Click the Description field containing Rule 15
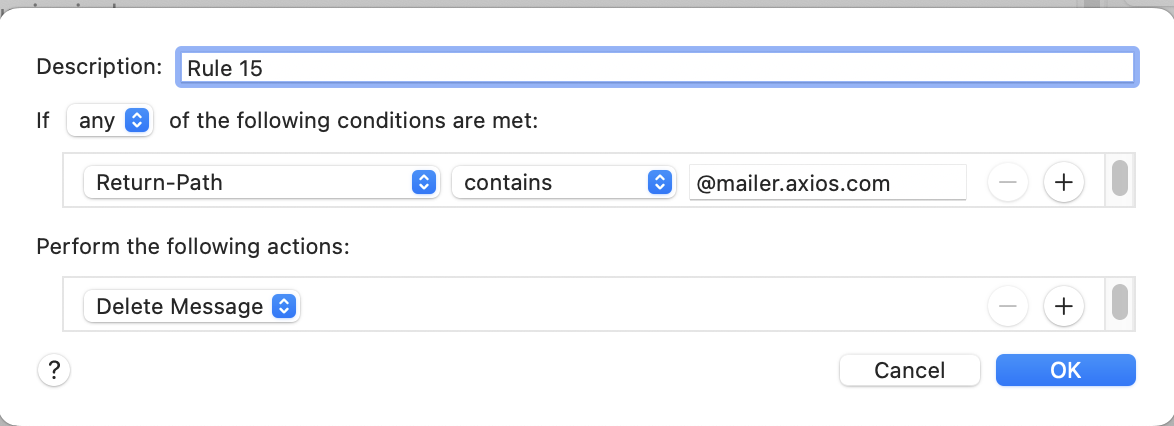Viewport: 1174px width, 426px height. pyautogui.click(x=655, y=67)
